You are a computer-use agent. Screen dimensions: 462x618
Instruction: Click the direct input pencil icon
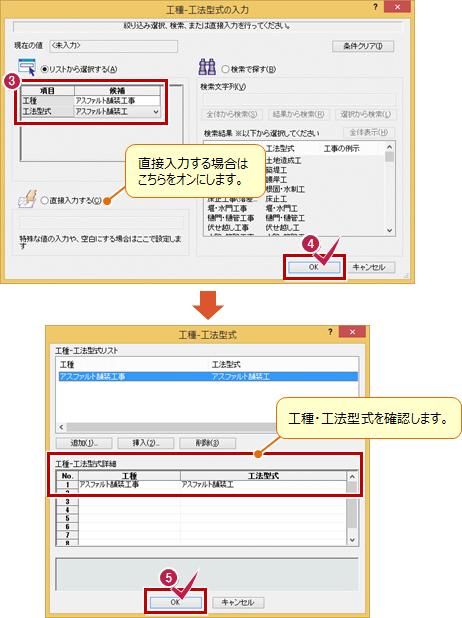pyautogui.click(x=27, y=199)
